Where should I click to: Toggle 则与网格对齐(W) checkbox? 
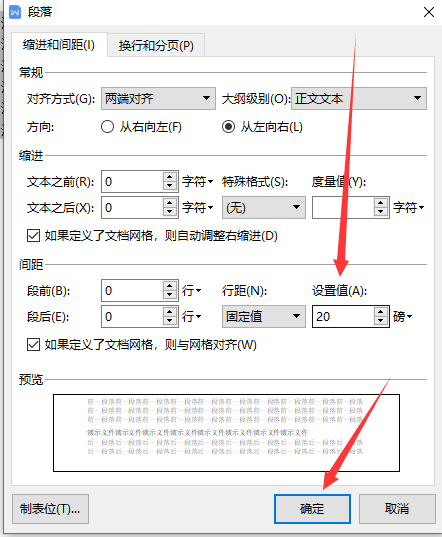(x=33, y=345)
